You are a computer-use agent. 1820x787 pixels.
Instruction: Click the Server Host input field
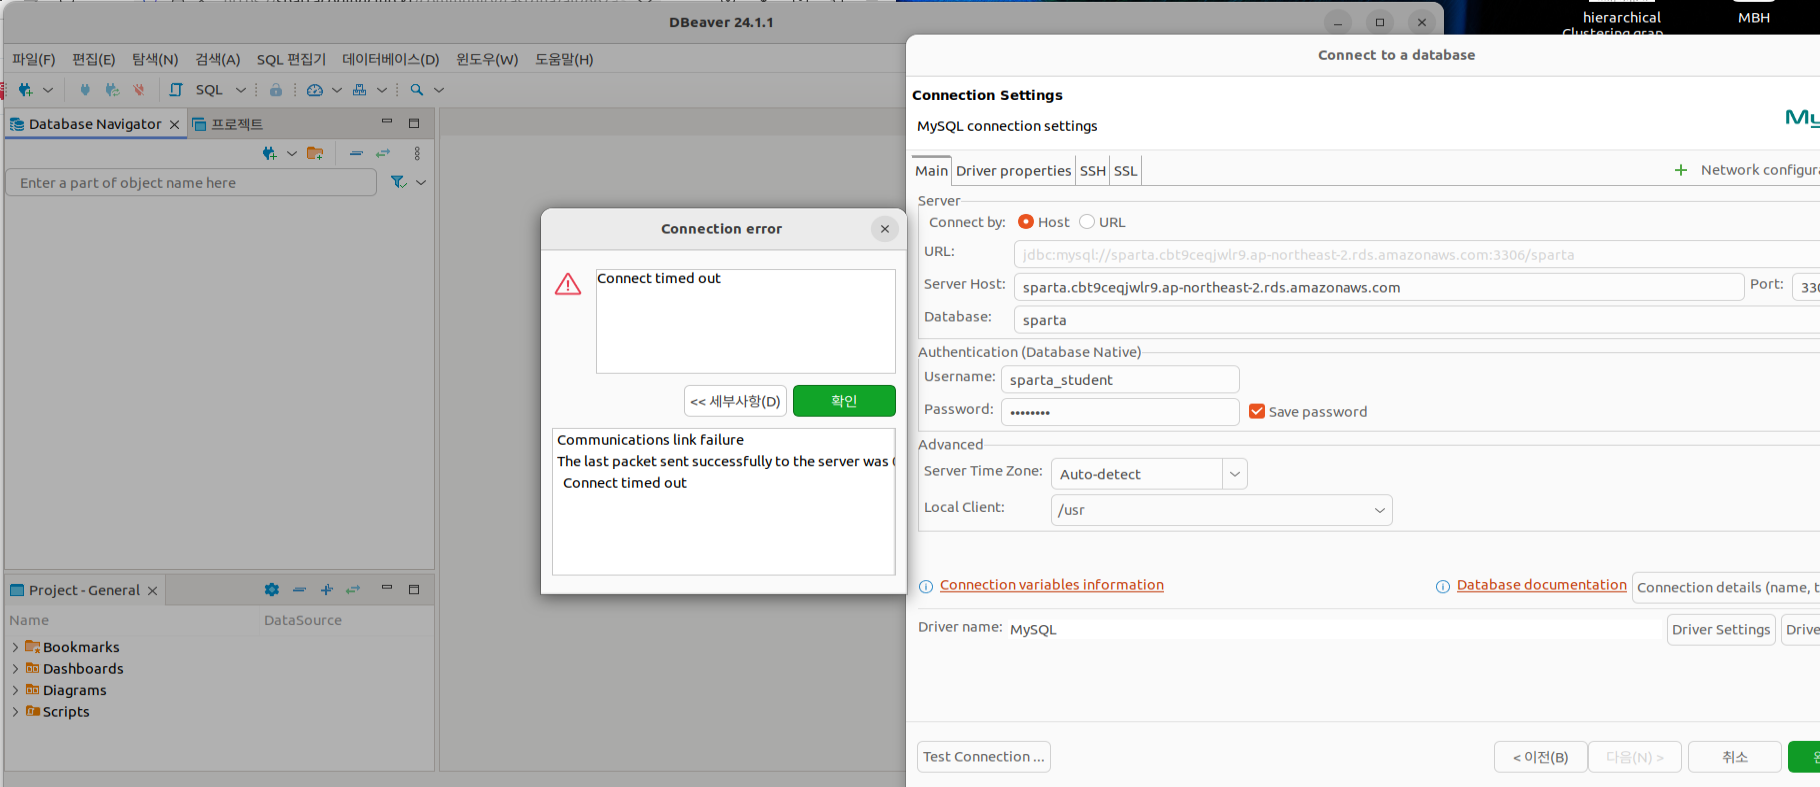click(x=1379, y=287)
